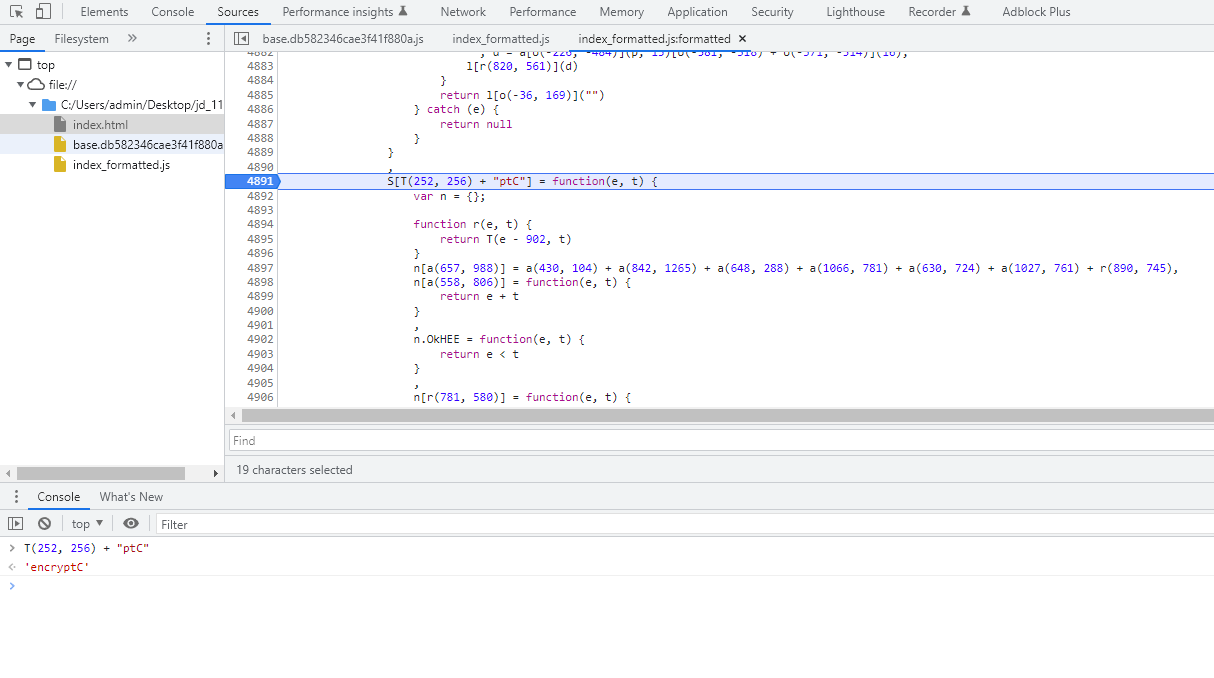This screenshot has height=678, width=1214.
Task: Click the console Filter input field
Action: click(680, 524)
